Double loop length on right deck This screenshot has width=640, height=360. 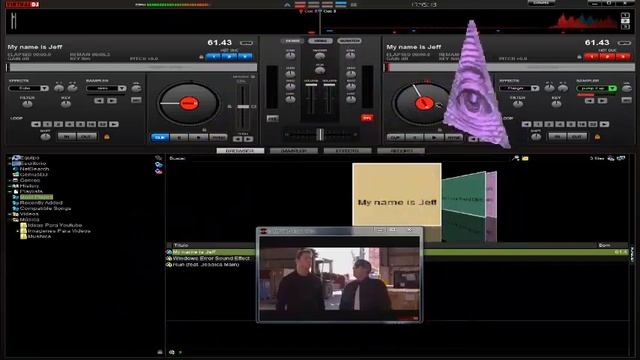(x=604, y=124)
